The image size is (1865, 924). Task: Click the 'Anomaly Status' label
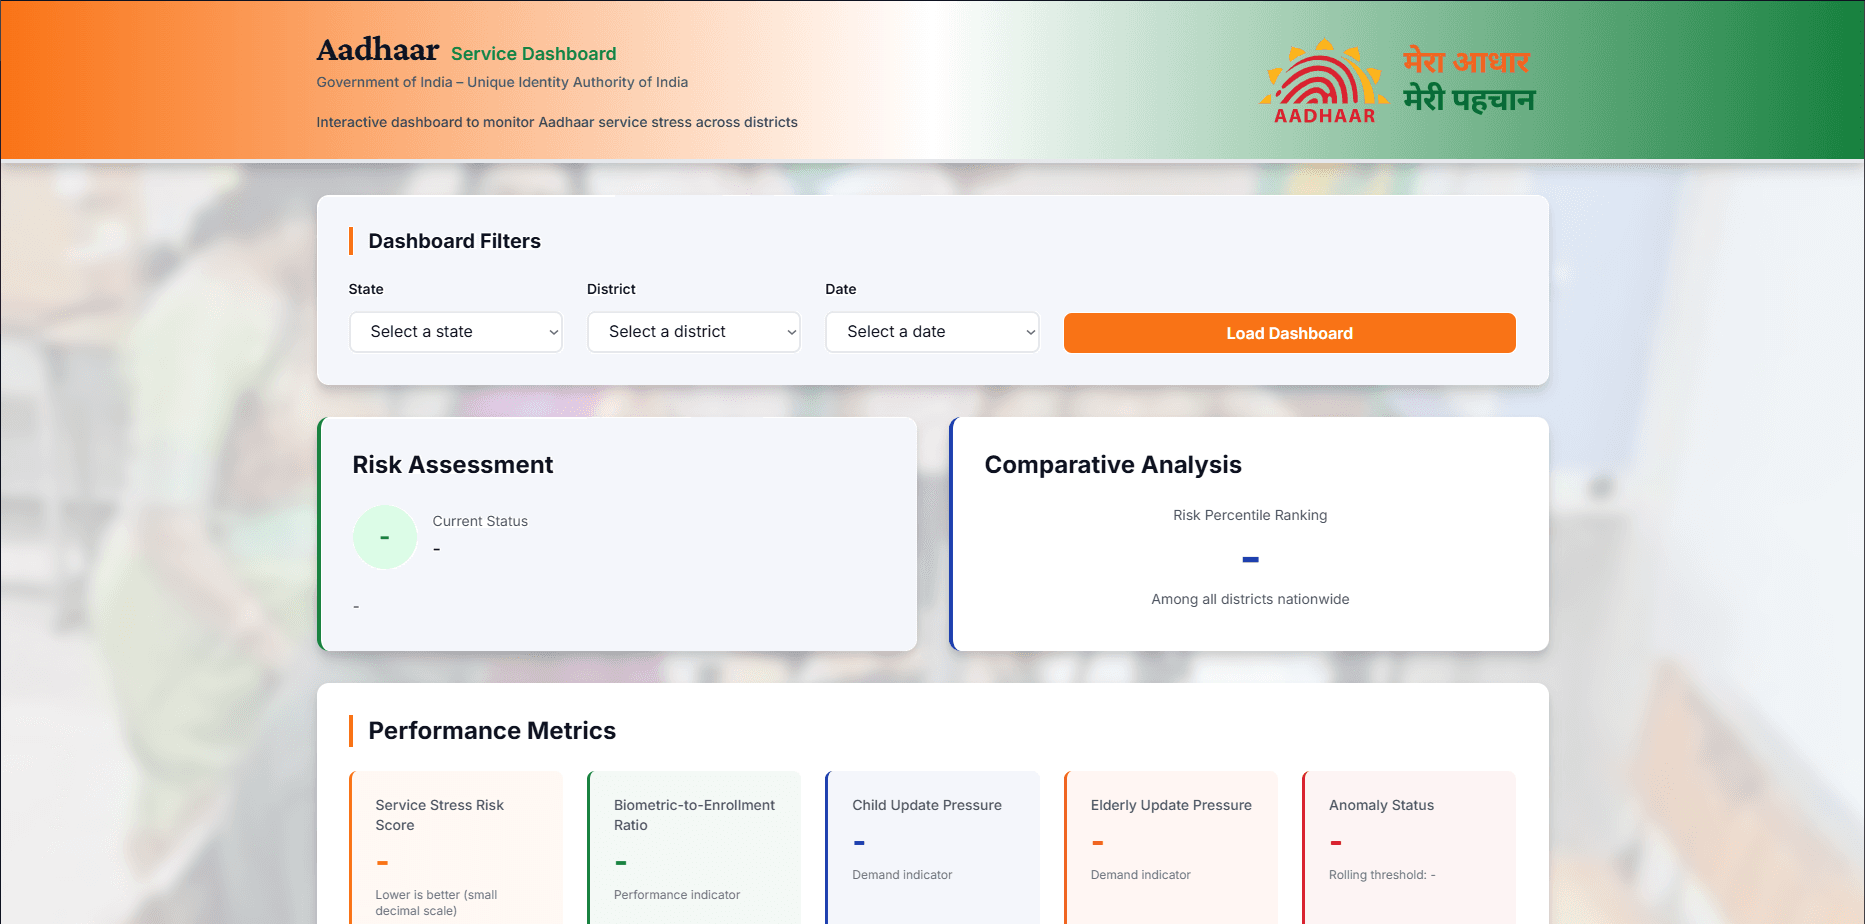[x=1381, y=805]
